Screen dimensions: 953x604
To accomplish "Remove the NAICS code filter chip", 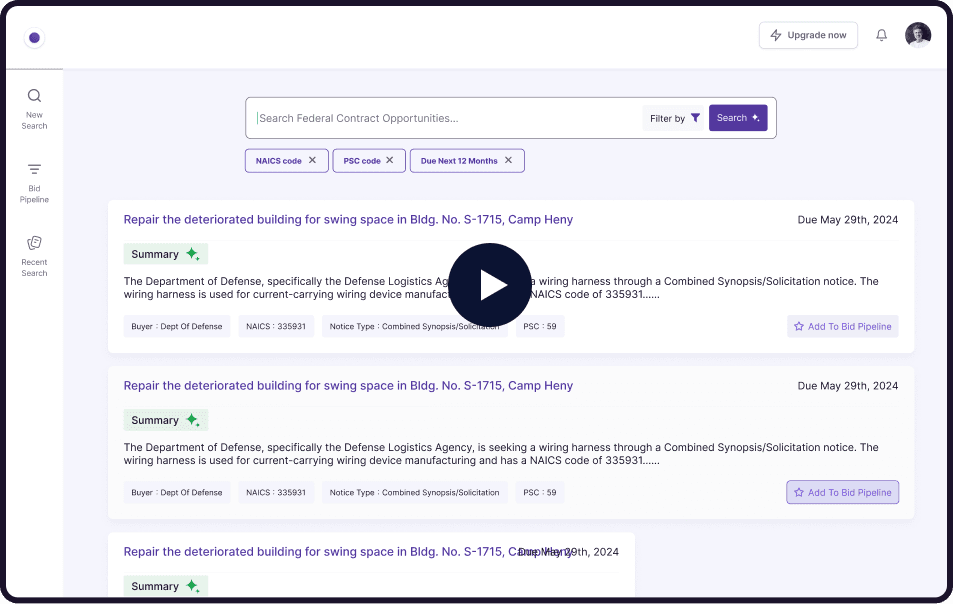I will coord(312,160).
